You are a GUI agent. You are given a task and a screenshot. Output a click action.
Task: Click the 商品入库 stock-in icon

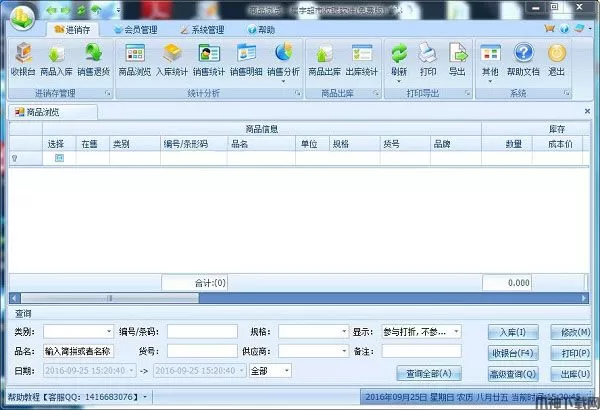(57, 57)
